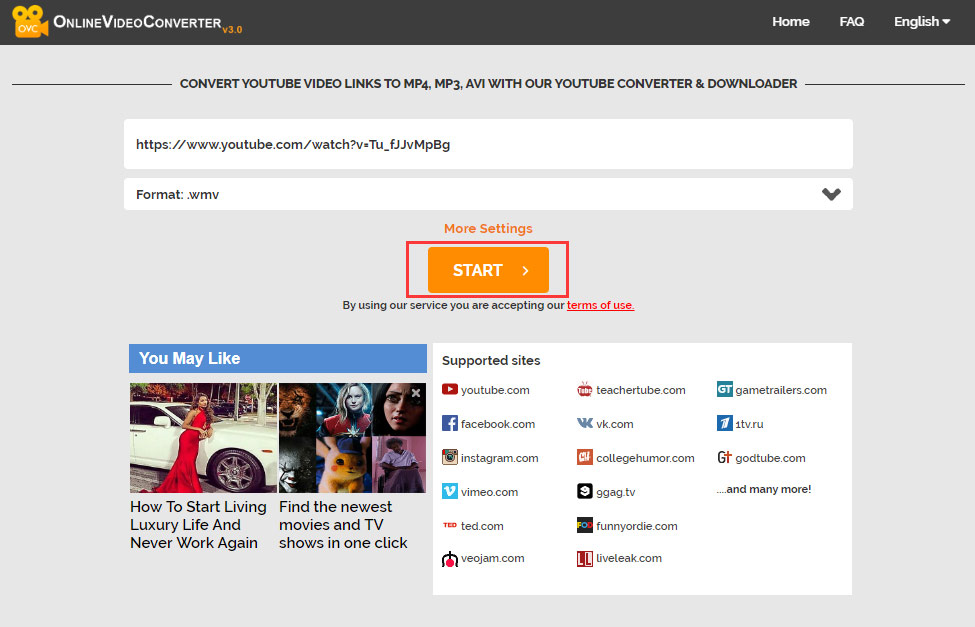Open the FAQ page

click(851, 22)
